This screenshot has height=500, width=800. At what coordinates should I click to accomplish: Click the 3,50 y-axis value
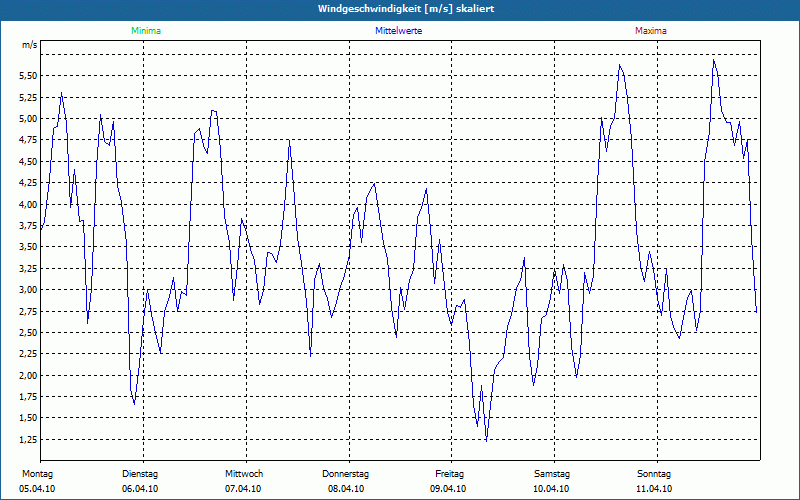tap(29, 247)
